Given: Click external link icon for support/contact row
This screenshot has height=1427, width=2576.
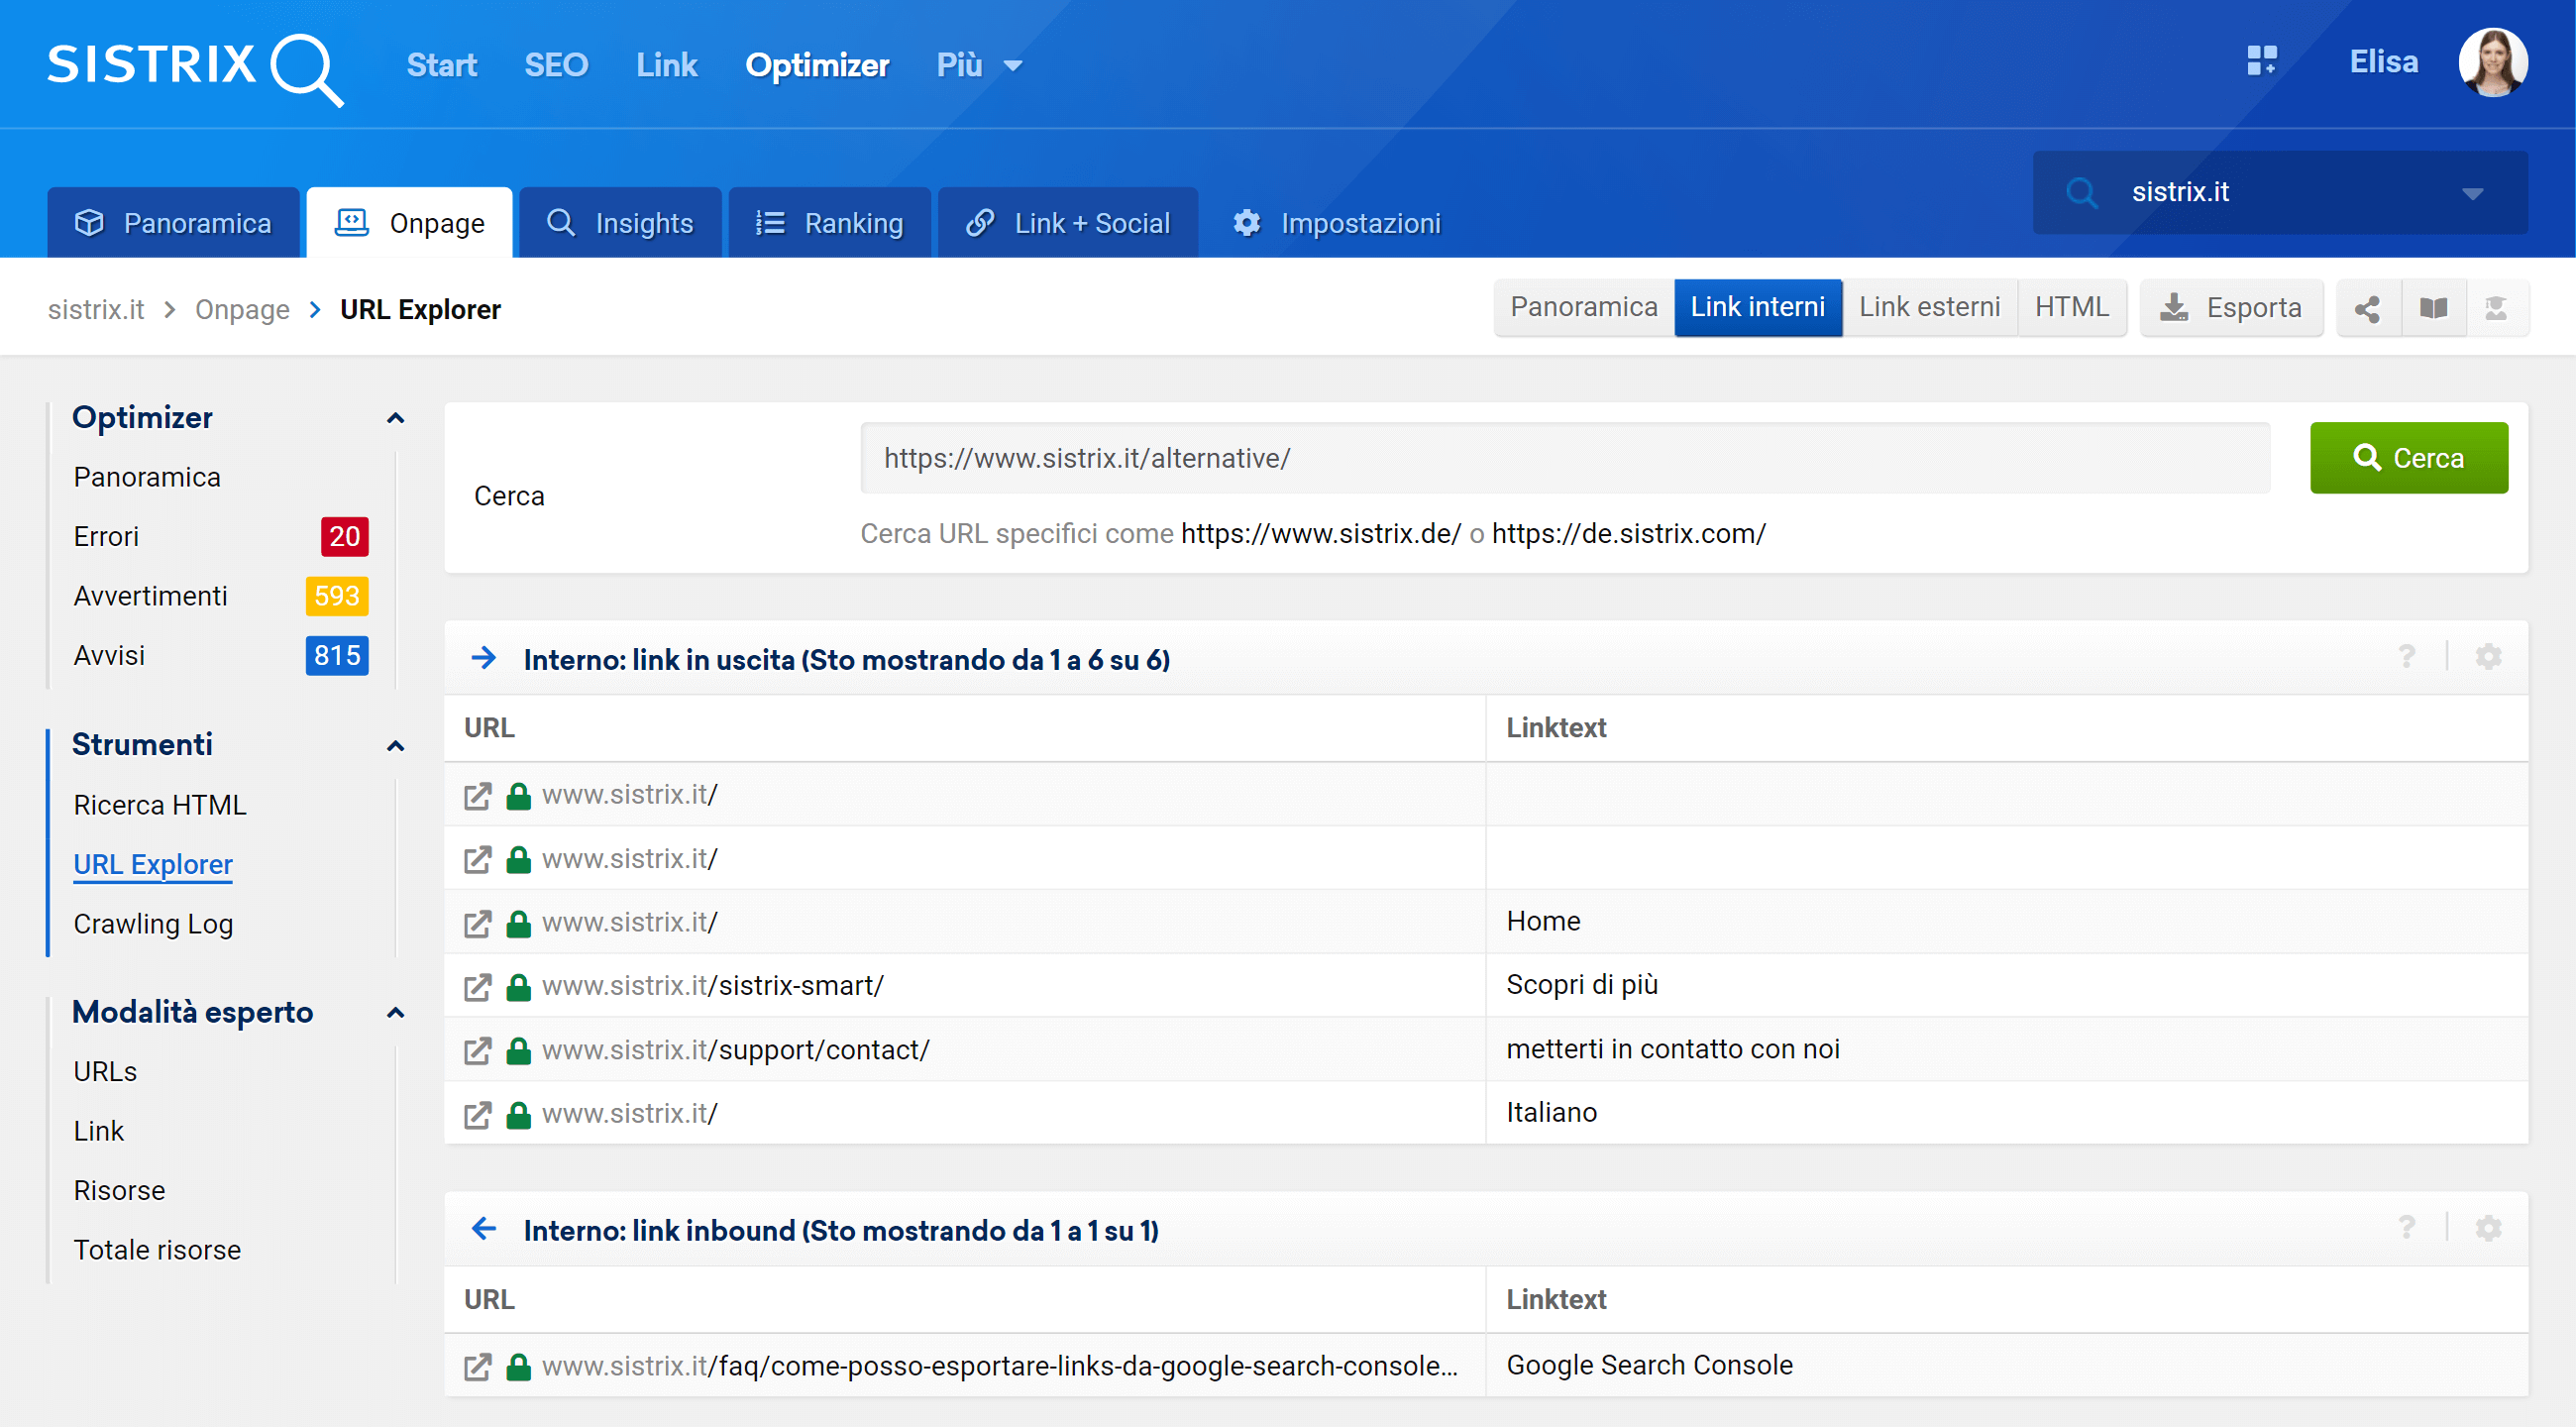Looking at the screenshot, I should point(478,1051).
